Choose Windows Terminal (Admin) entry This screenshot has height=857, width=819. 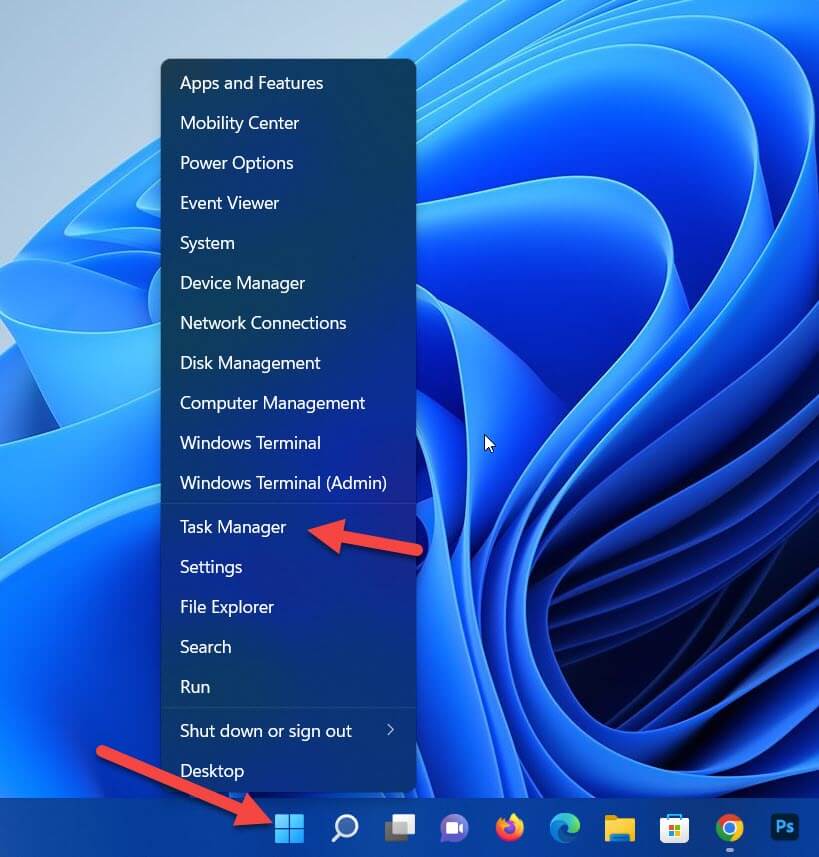pos(283,483)
